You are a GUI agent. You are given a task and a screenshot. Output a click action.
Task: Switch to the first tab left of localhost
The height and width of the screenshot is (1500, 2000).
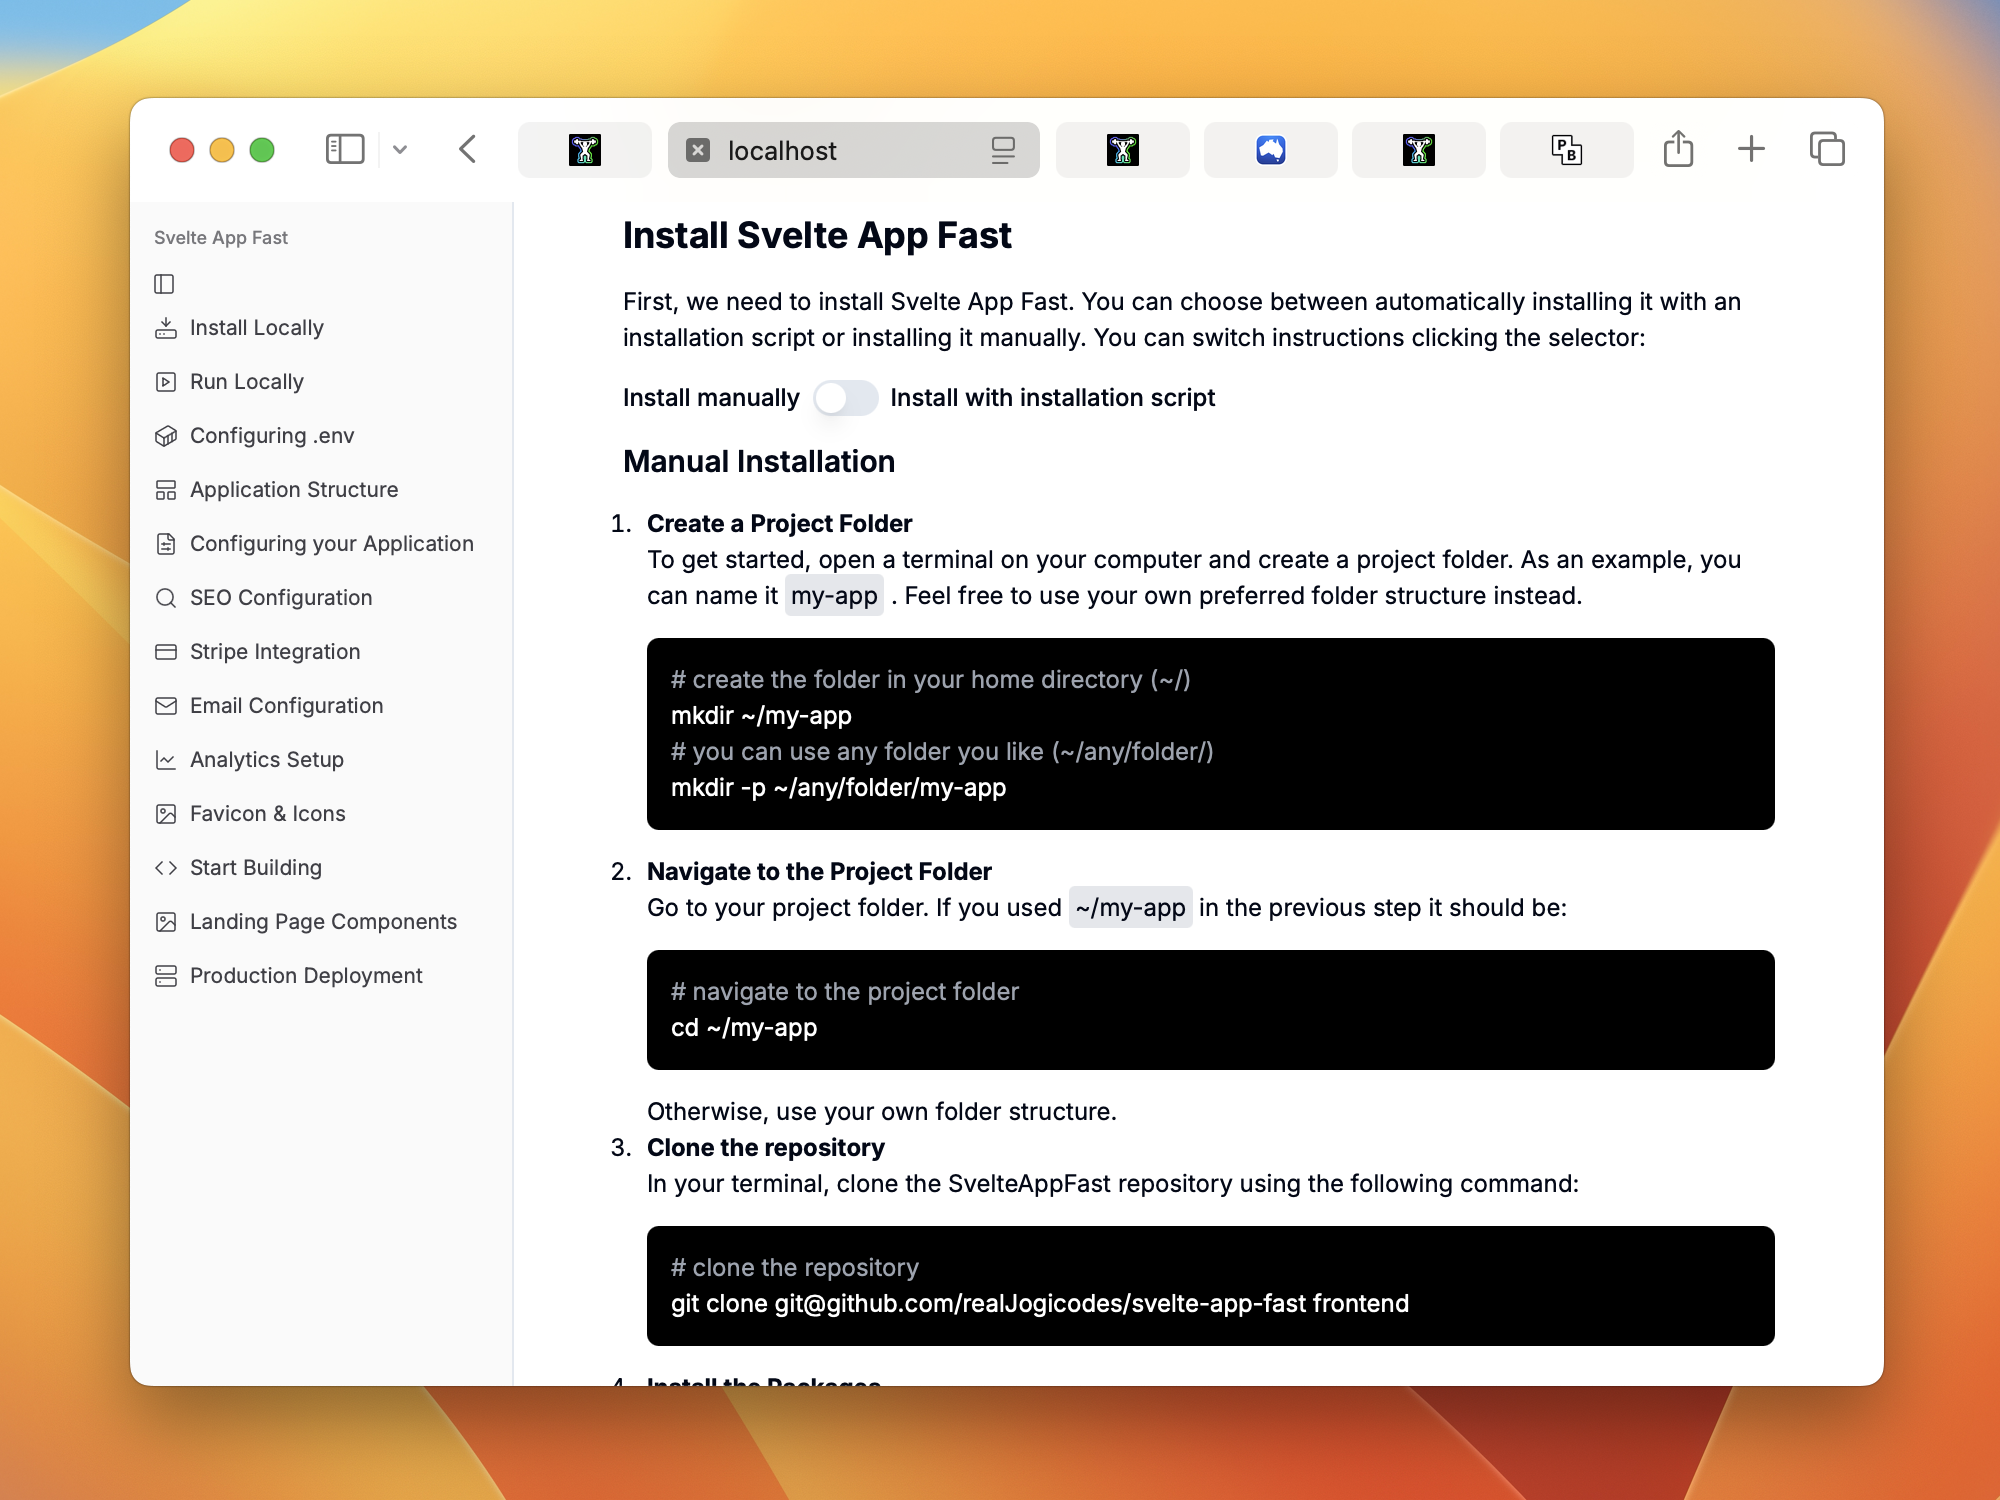pos(585,150)
